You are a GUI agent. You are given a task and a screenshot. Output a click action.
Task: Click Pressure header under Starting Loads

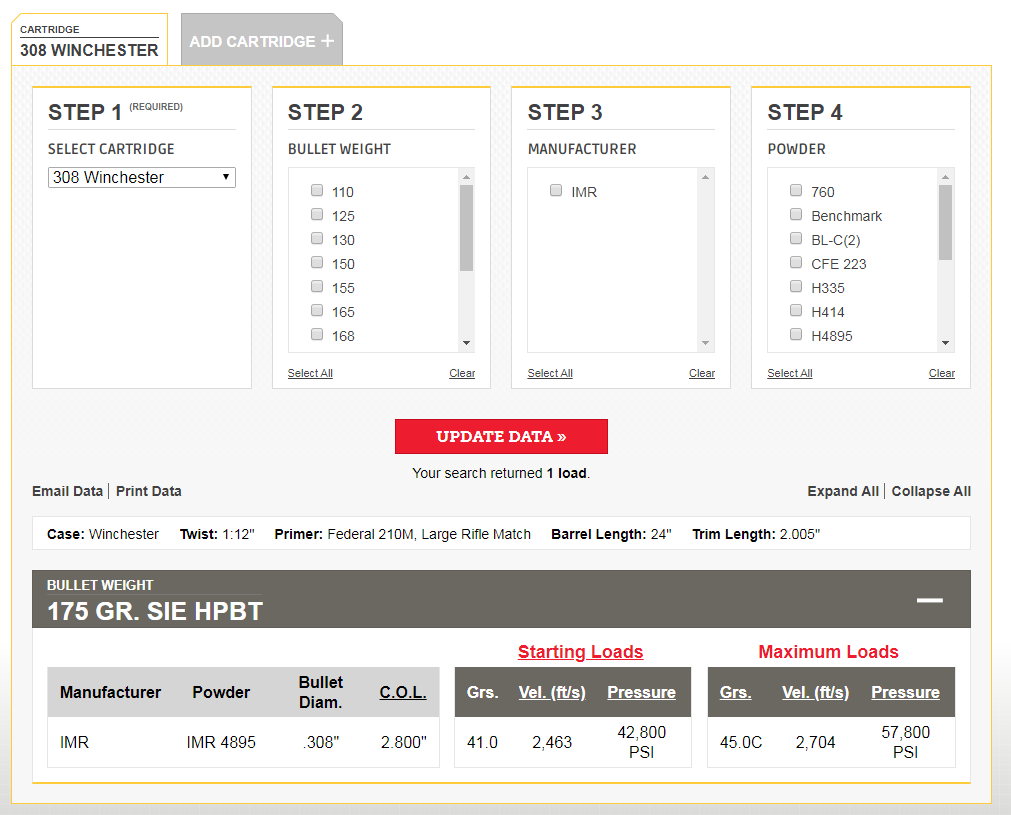[642, 692]
